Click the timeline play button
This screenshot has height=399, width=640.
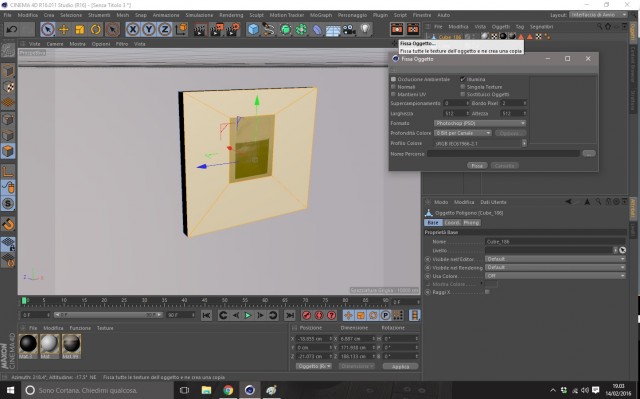click(x=247, y=315)
